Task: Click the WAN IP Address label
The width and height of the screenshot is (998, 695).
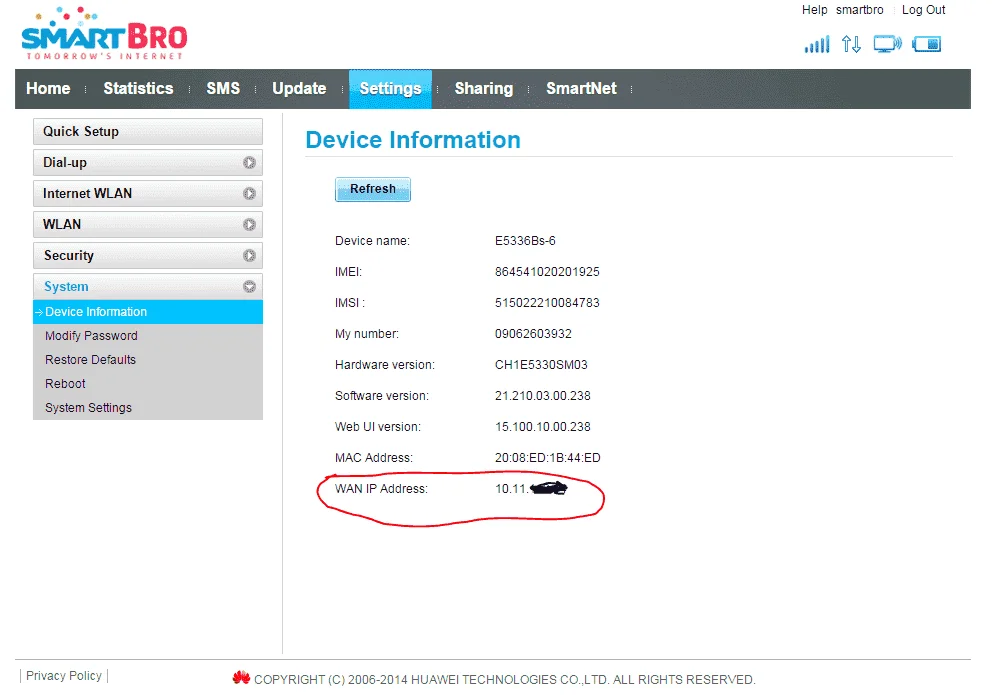Action: click(381, 489)
